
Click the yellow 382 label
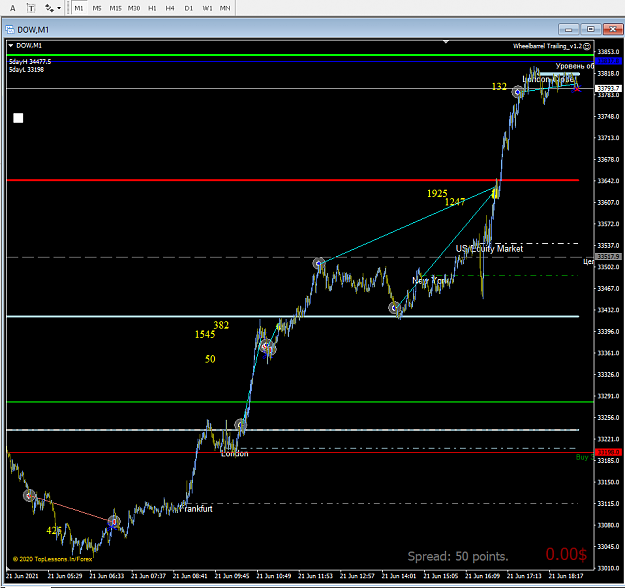[221, 325]
